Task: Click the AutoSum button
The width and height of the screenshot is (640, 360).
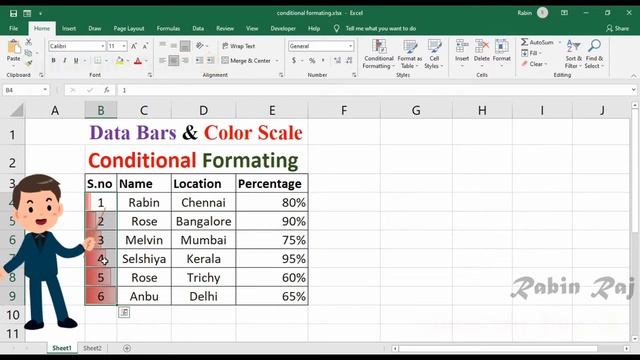Action: coord(537,42)
